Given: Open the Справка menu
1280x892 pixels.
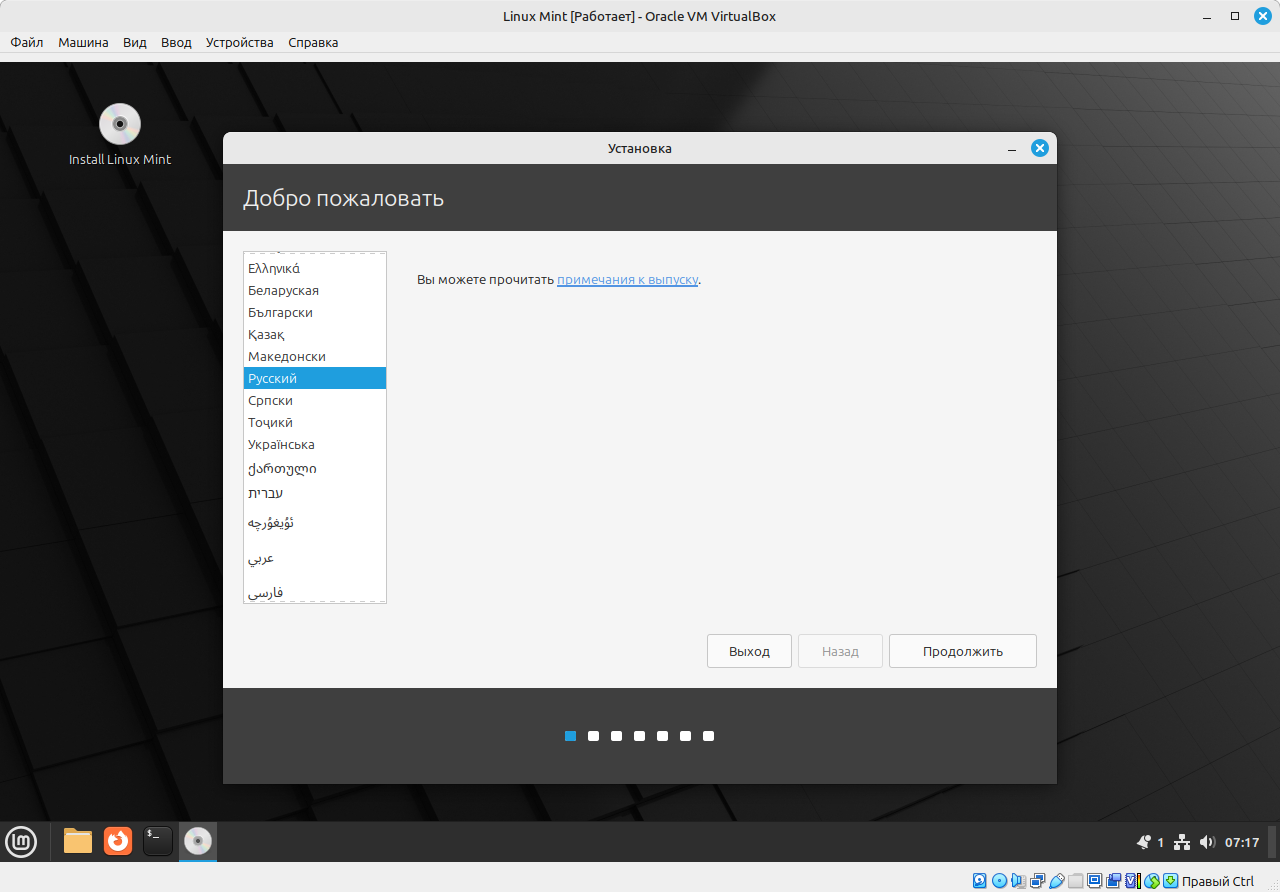Looking at the screenshot, I should tap(313, 42).
